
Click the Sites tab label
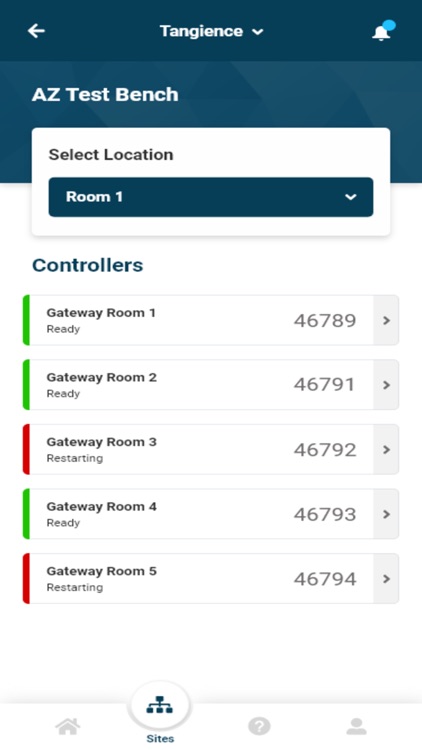[x=160, y=739]
